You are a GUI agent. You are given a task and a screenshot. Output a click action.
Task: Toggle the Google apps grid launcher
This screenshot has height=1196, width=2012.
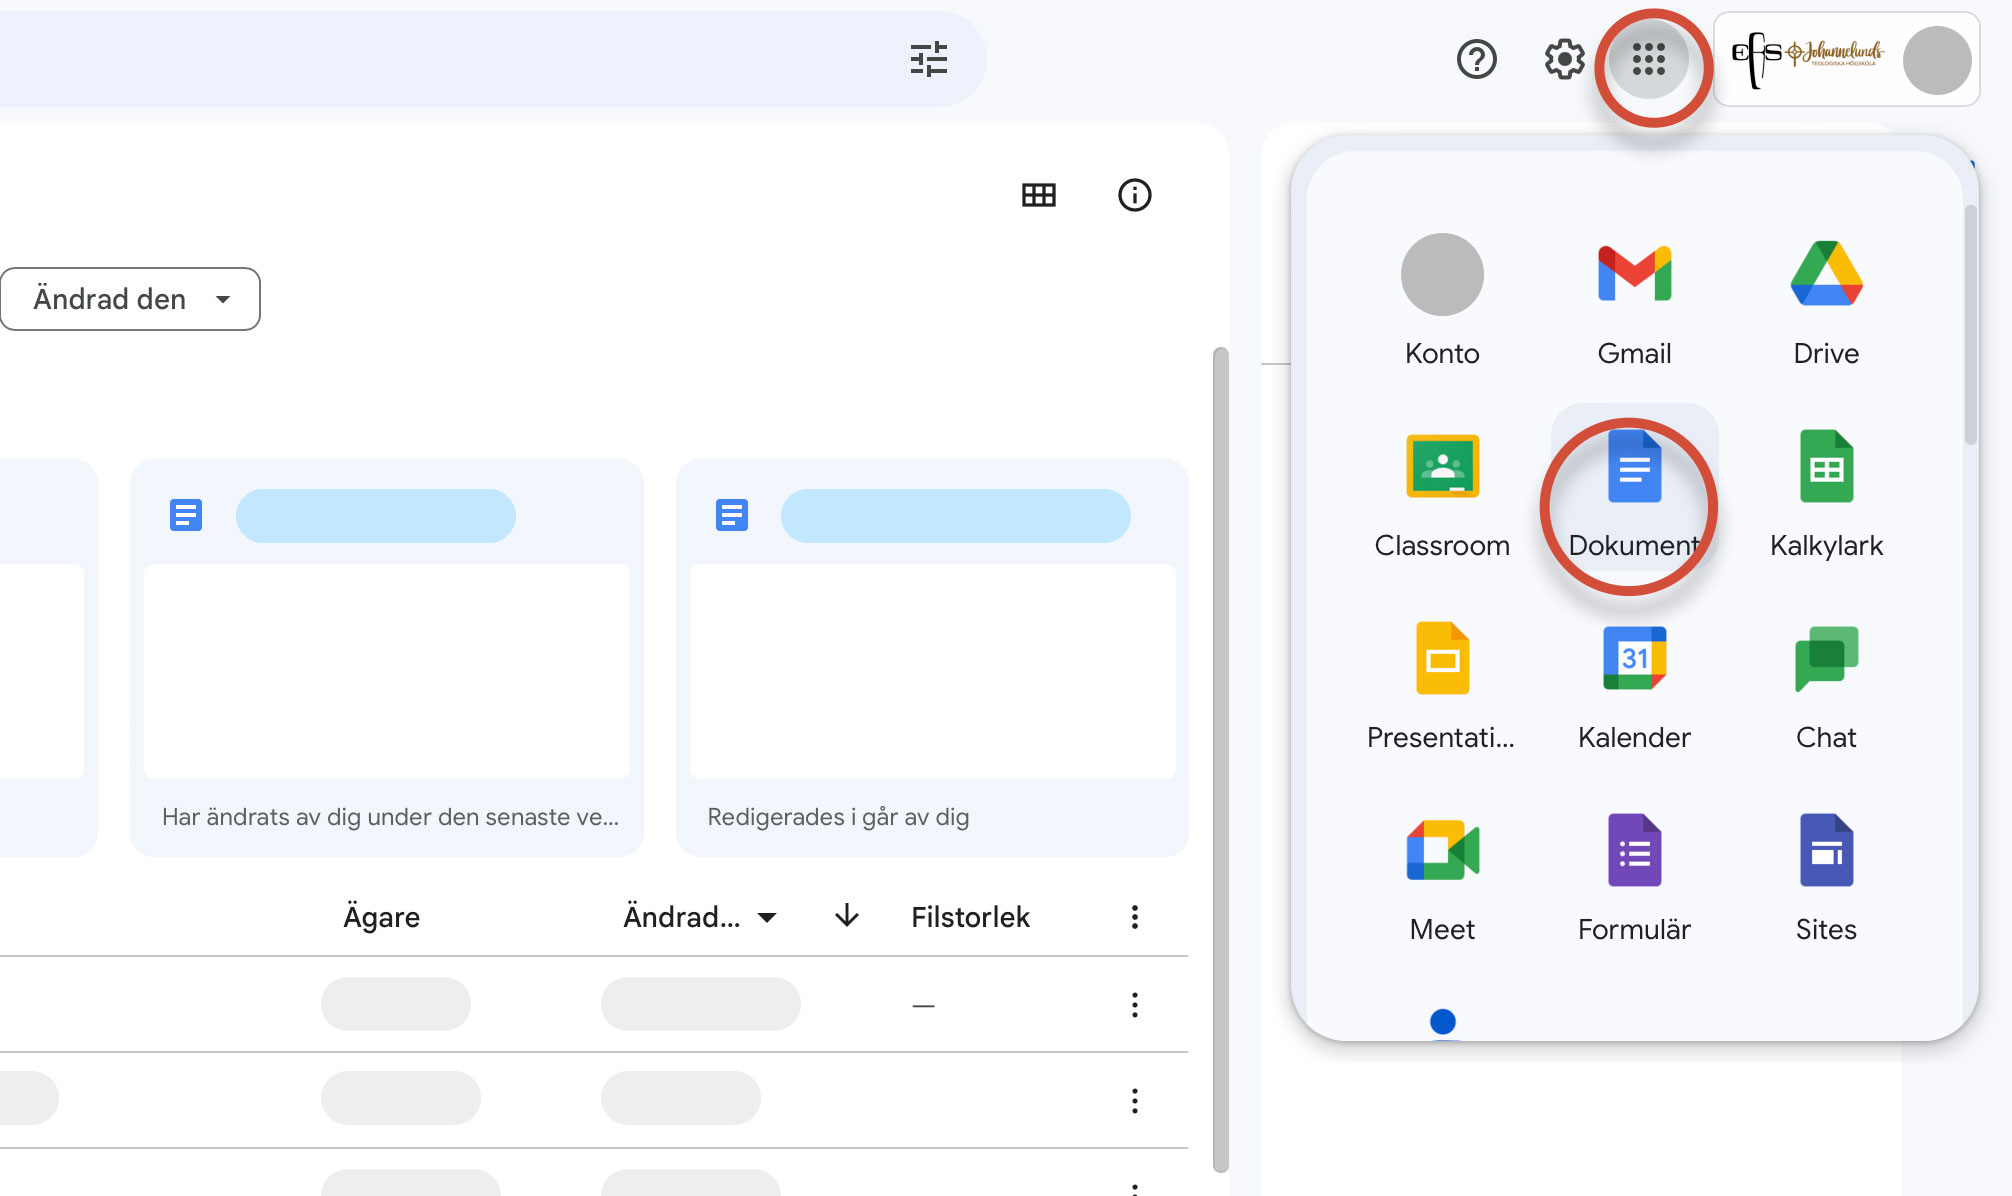1649,59
